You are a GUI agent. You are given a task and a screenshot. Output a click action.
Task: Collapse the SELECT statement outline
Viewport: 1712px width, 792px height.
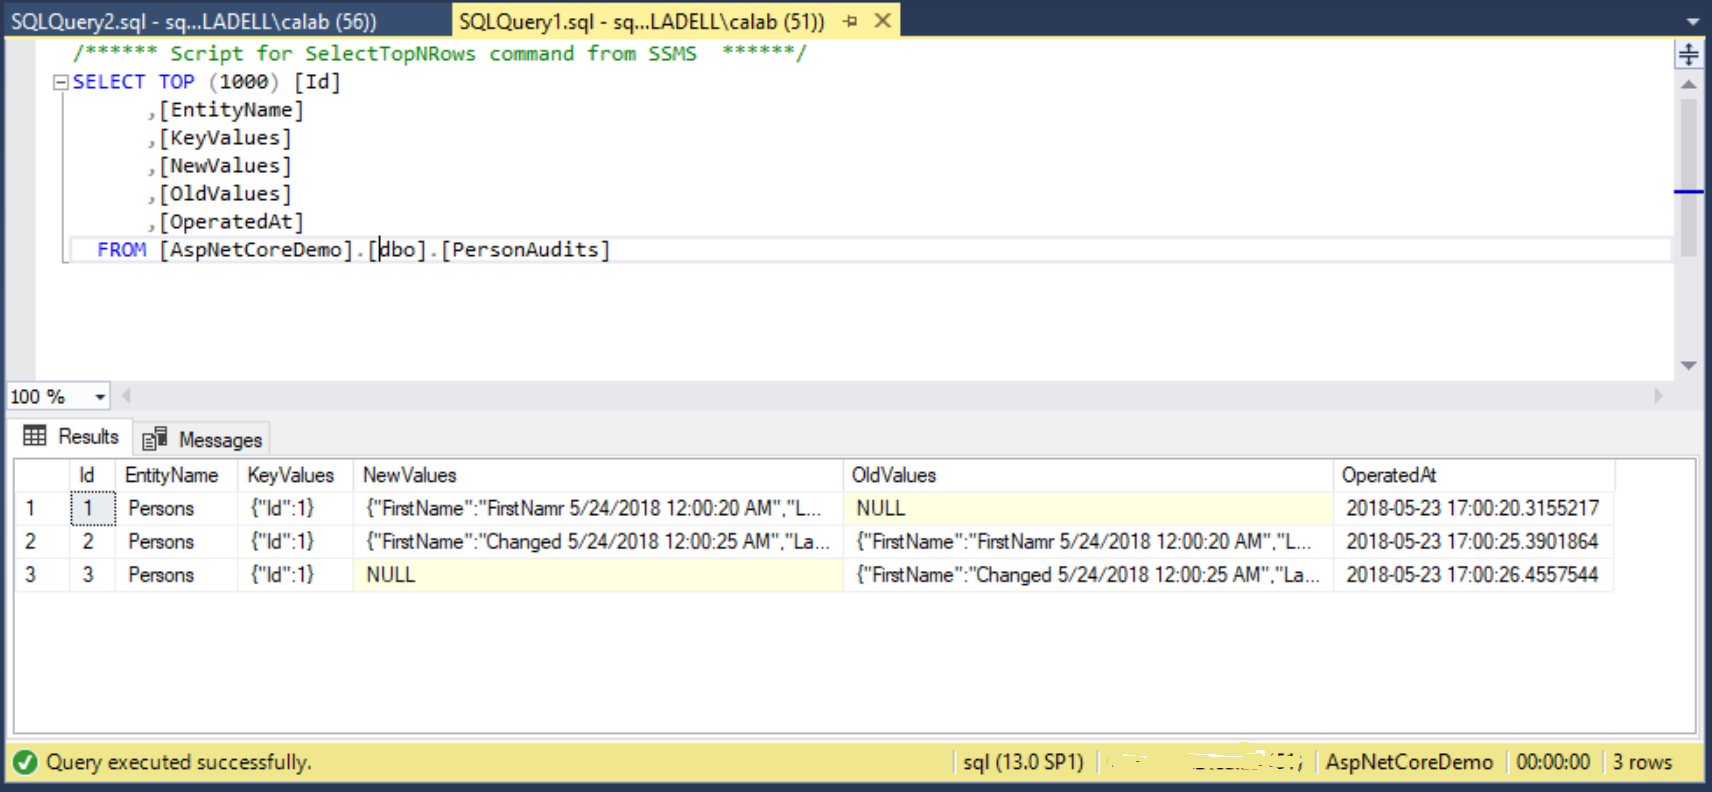coord(60,82)
